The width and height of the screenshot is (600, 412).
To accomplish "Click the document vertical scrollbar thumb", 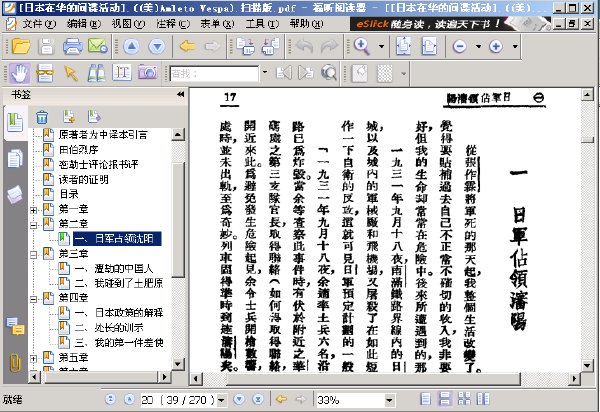I will (x=587, y=140).
